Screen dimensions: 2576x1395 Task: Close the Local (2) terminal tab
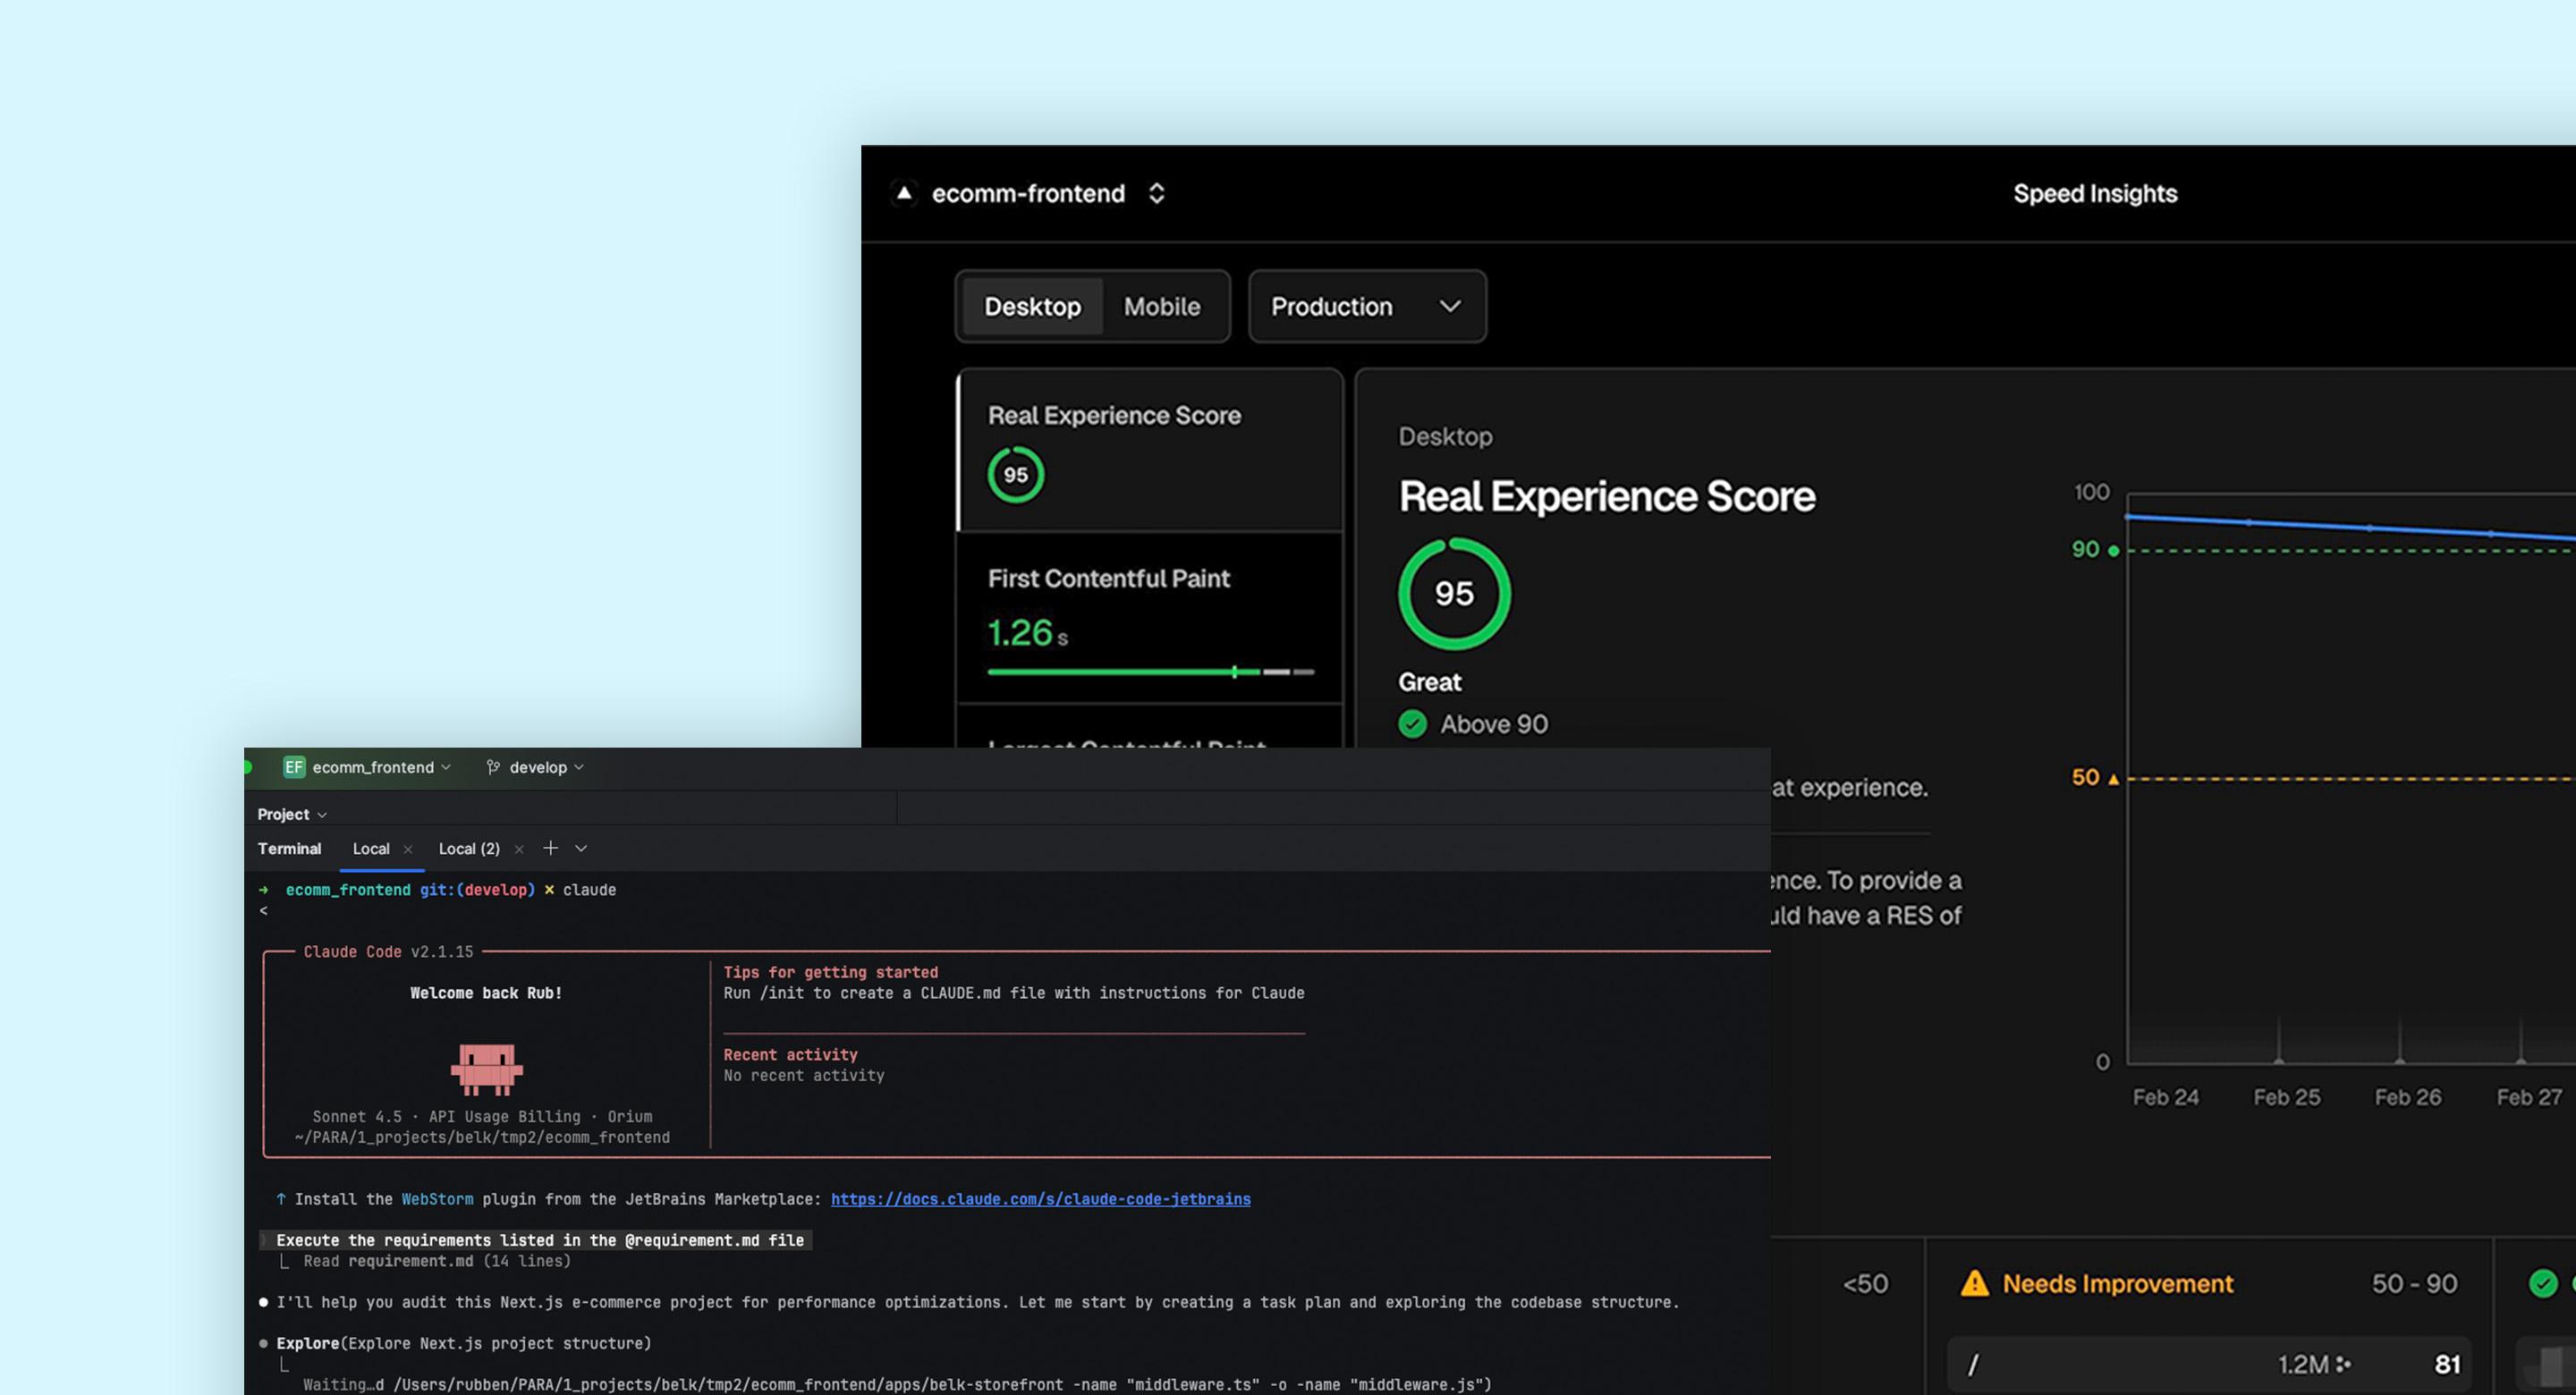point(519,849)
